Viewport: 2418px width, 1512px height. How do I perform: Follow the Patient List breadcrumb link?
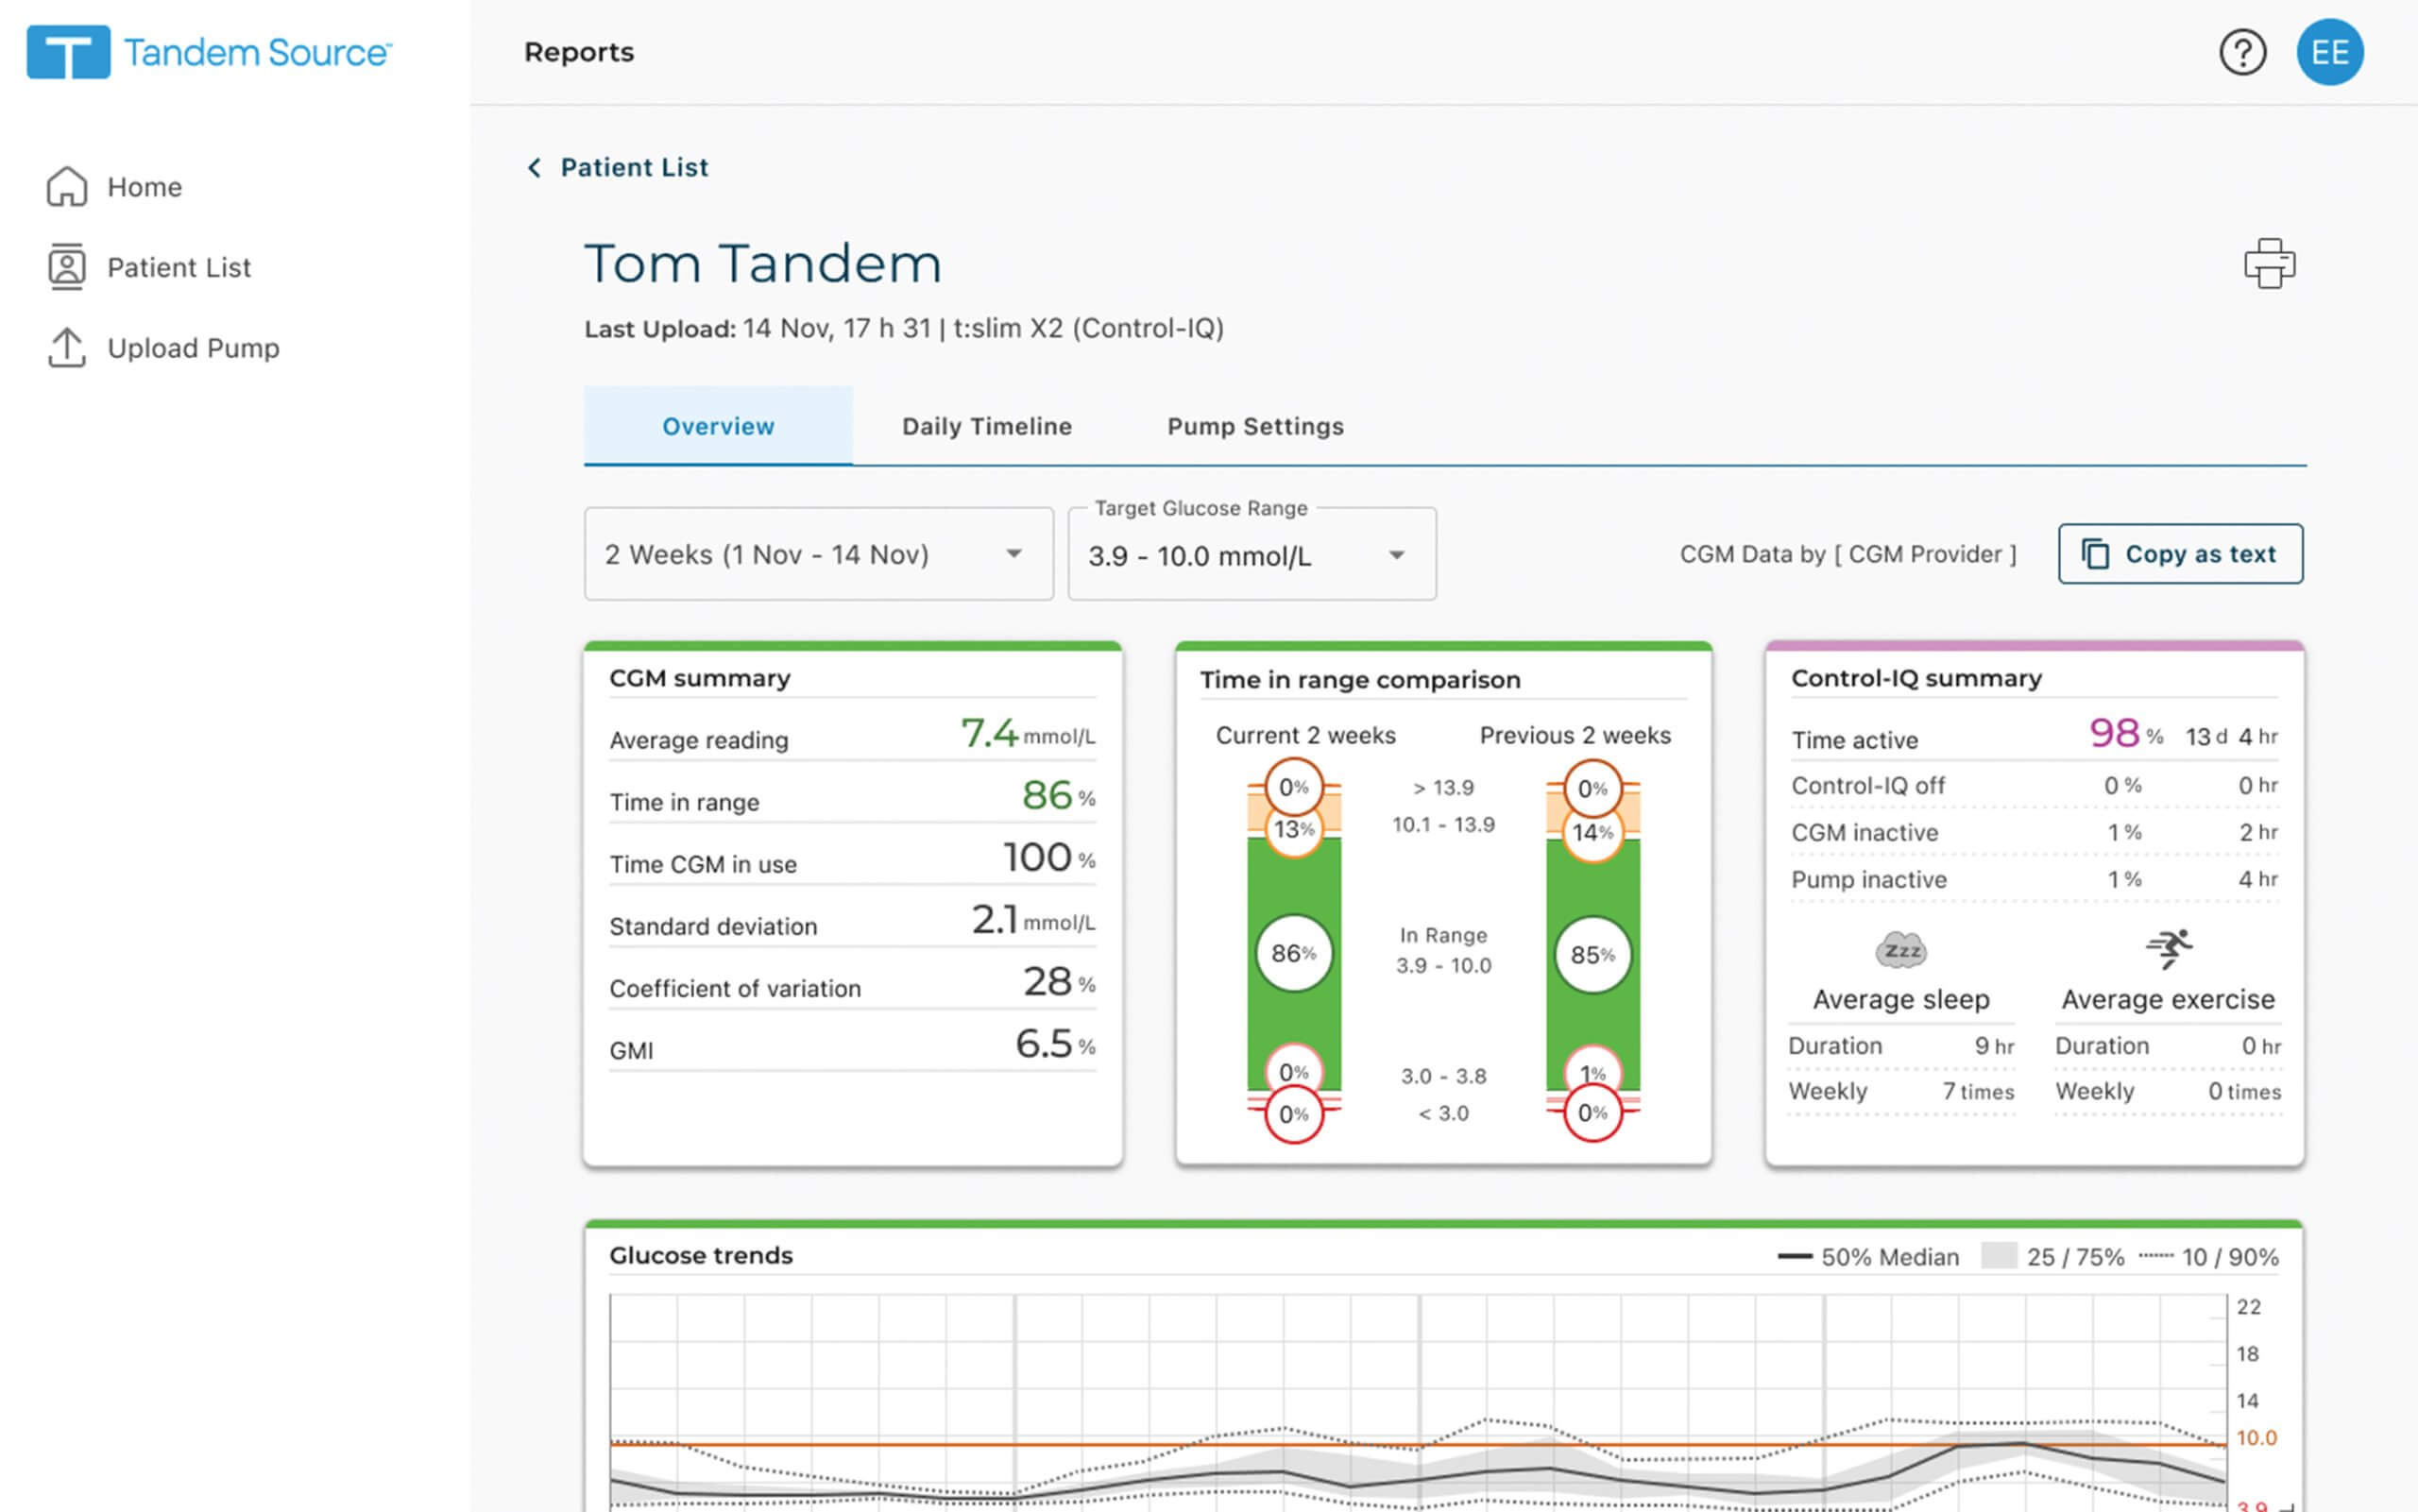tap(634, 167)
